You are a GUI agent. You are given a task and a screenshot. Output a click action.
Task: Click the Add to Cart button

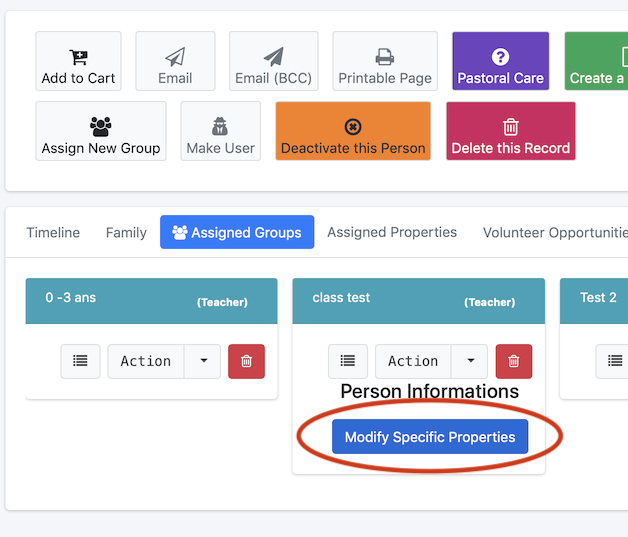(x=78, y=61)
